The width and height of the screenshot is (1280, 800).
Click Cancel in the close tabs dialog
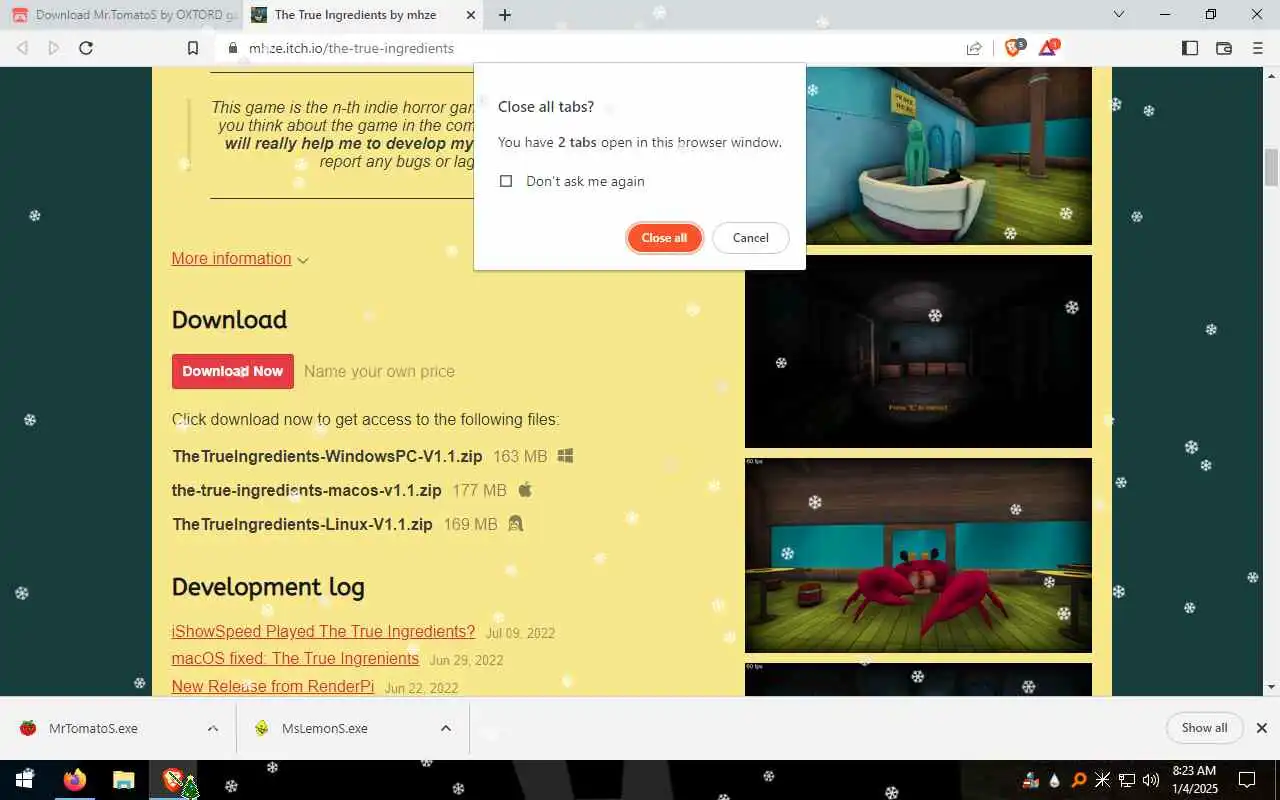tap(751, 238)
